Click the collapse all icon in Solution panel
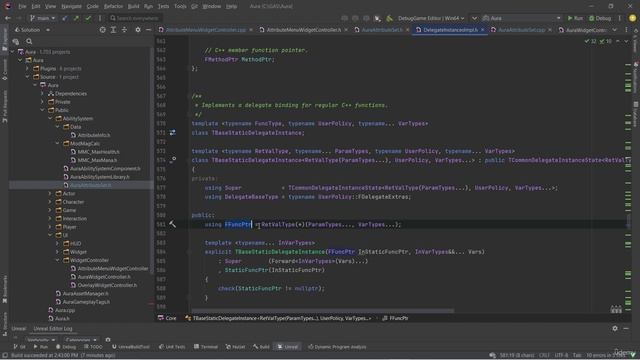The height and width of the screenshot is (360, 640). coord(124,30)
